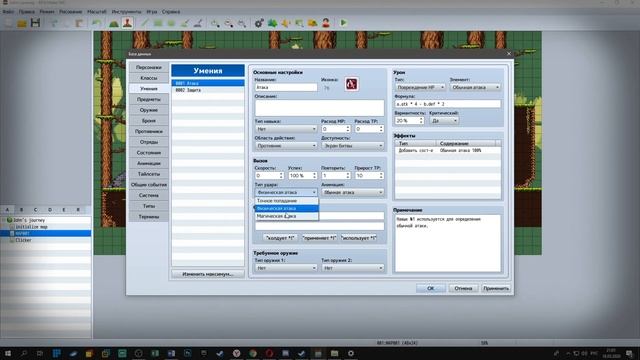
Task: Select the Shadow Pen tool
Action: [x=198, y=23]
